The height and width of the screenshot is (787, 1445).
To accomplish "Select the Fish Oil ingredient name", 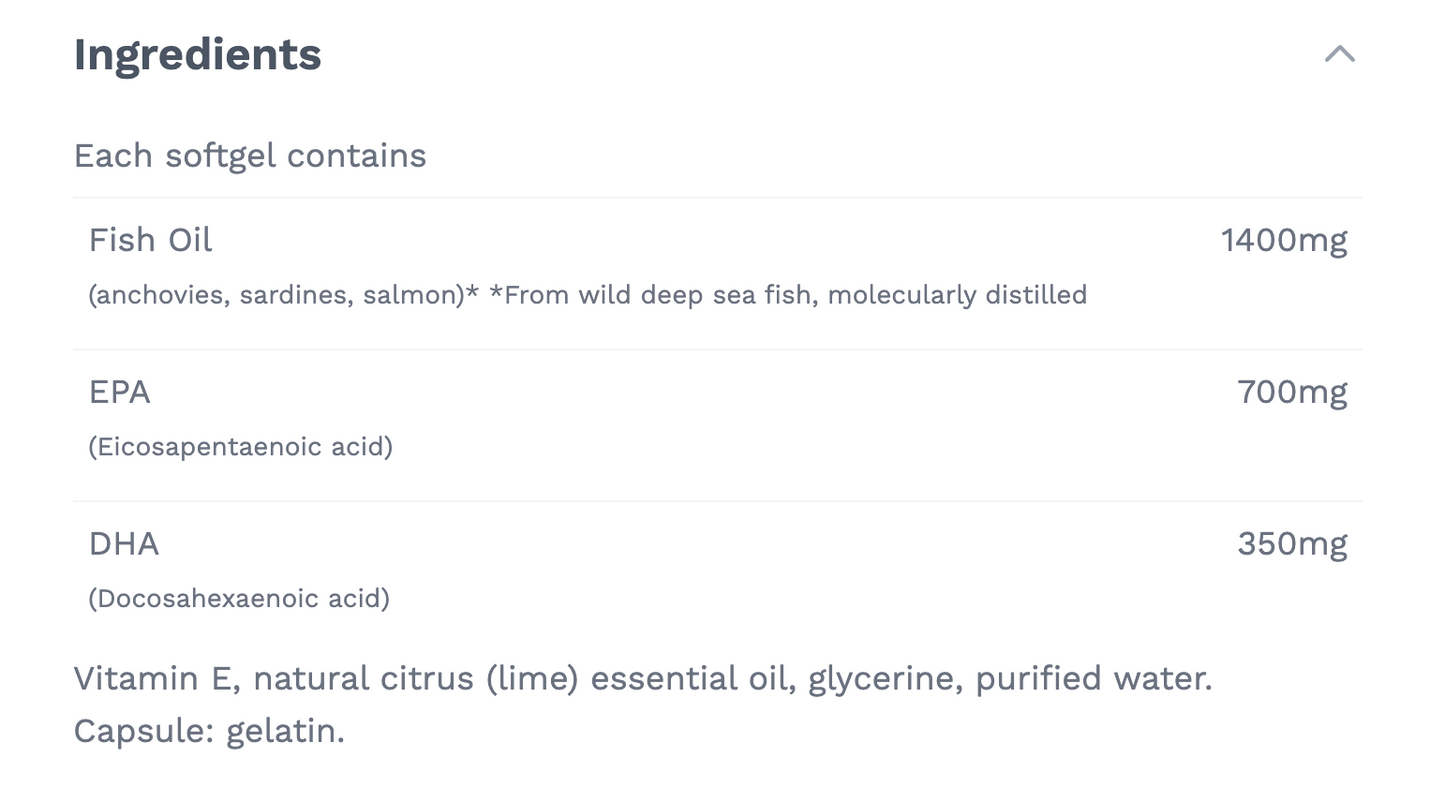I will click(150, 240).
